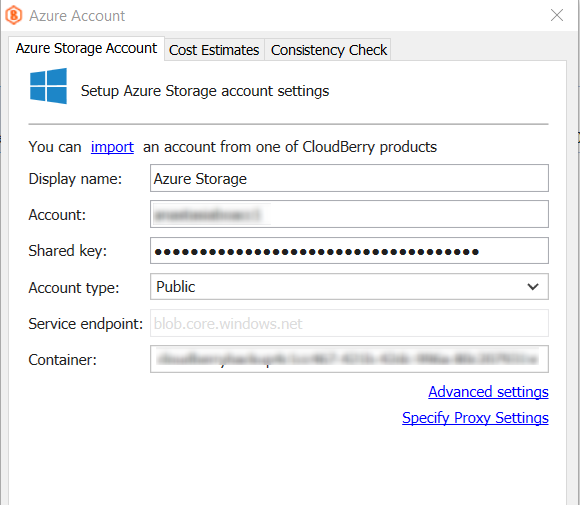Open Specify Proxy Settings link
Viewport: 580px width, 505px height.
point(475,418)
